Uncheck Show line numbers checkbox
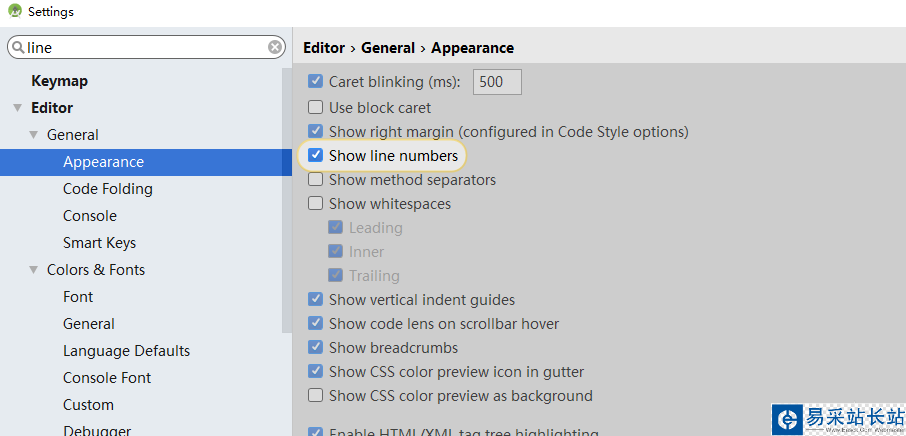Viewport: 906px width, 436px height. (316, 156)
